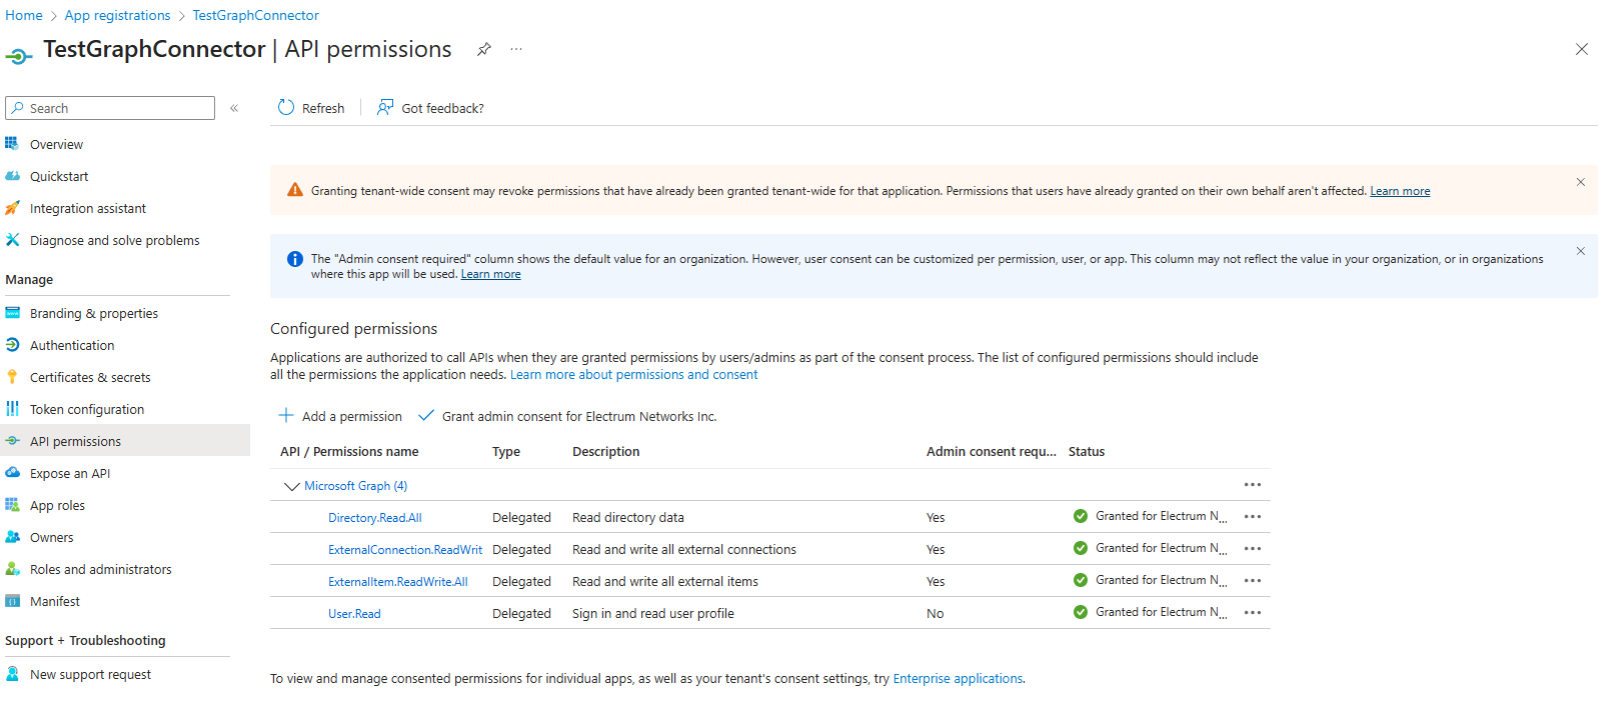The image size is (1599, 708).
Task: Go to Authentication settings
Action: pyautogui.click(x=72, y=345)
